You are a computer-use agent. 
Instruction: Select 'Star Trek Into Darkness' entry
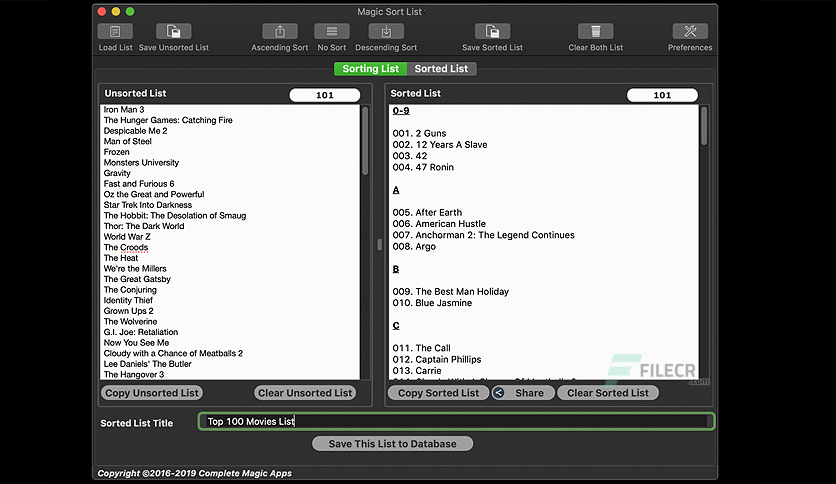coord(148,205)
